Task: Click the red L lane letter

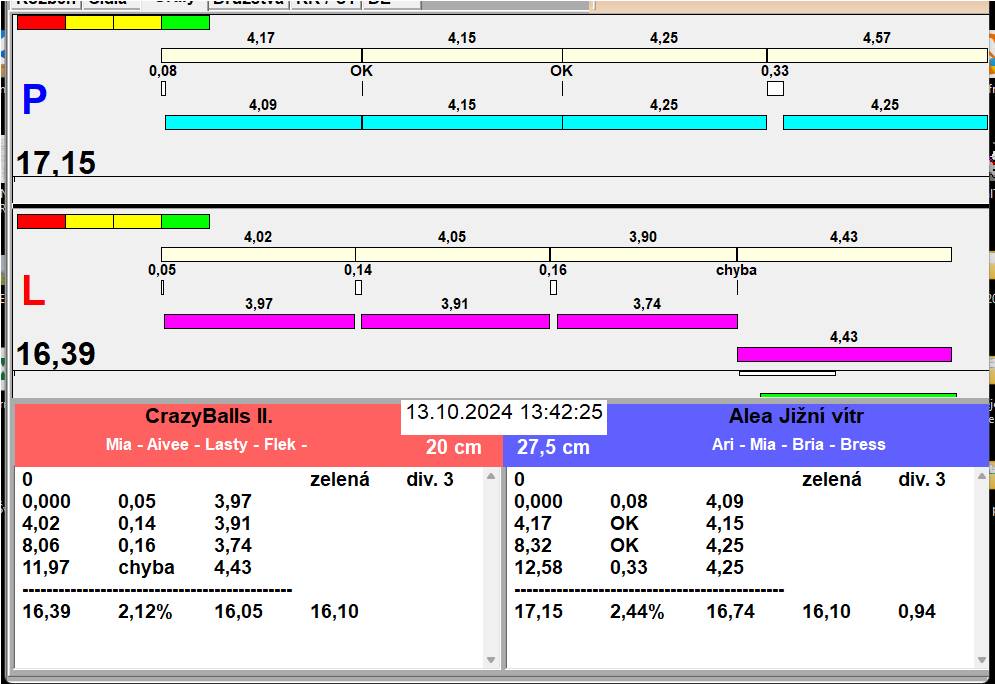Action: 33,291
